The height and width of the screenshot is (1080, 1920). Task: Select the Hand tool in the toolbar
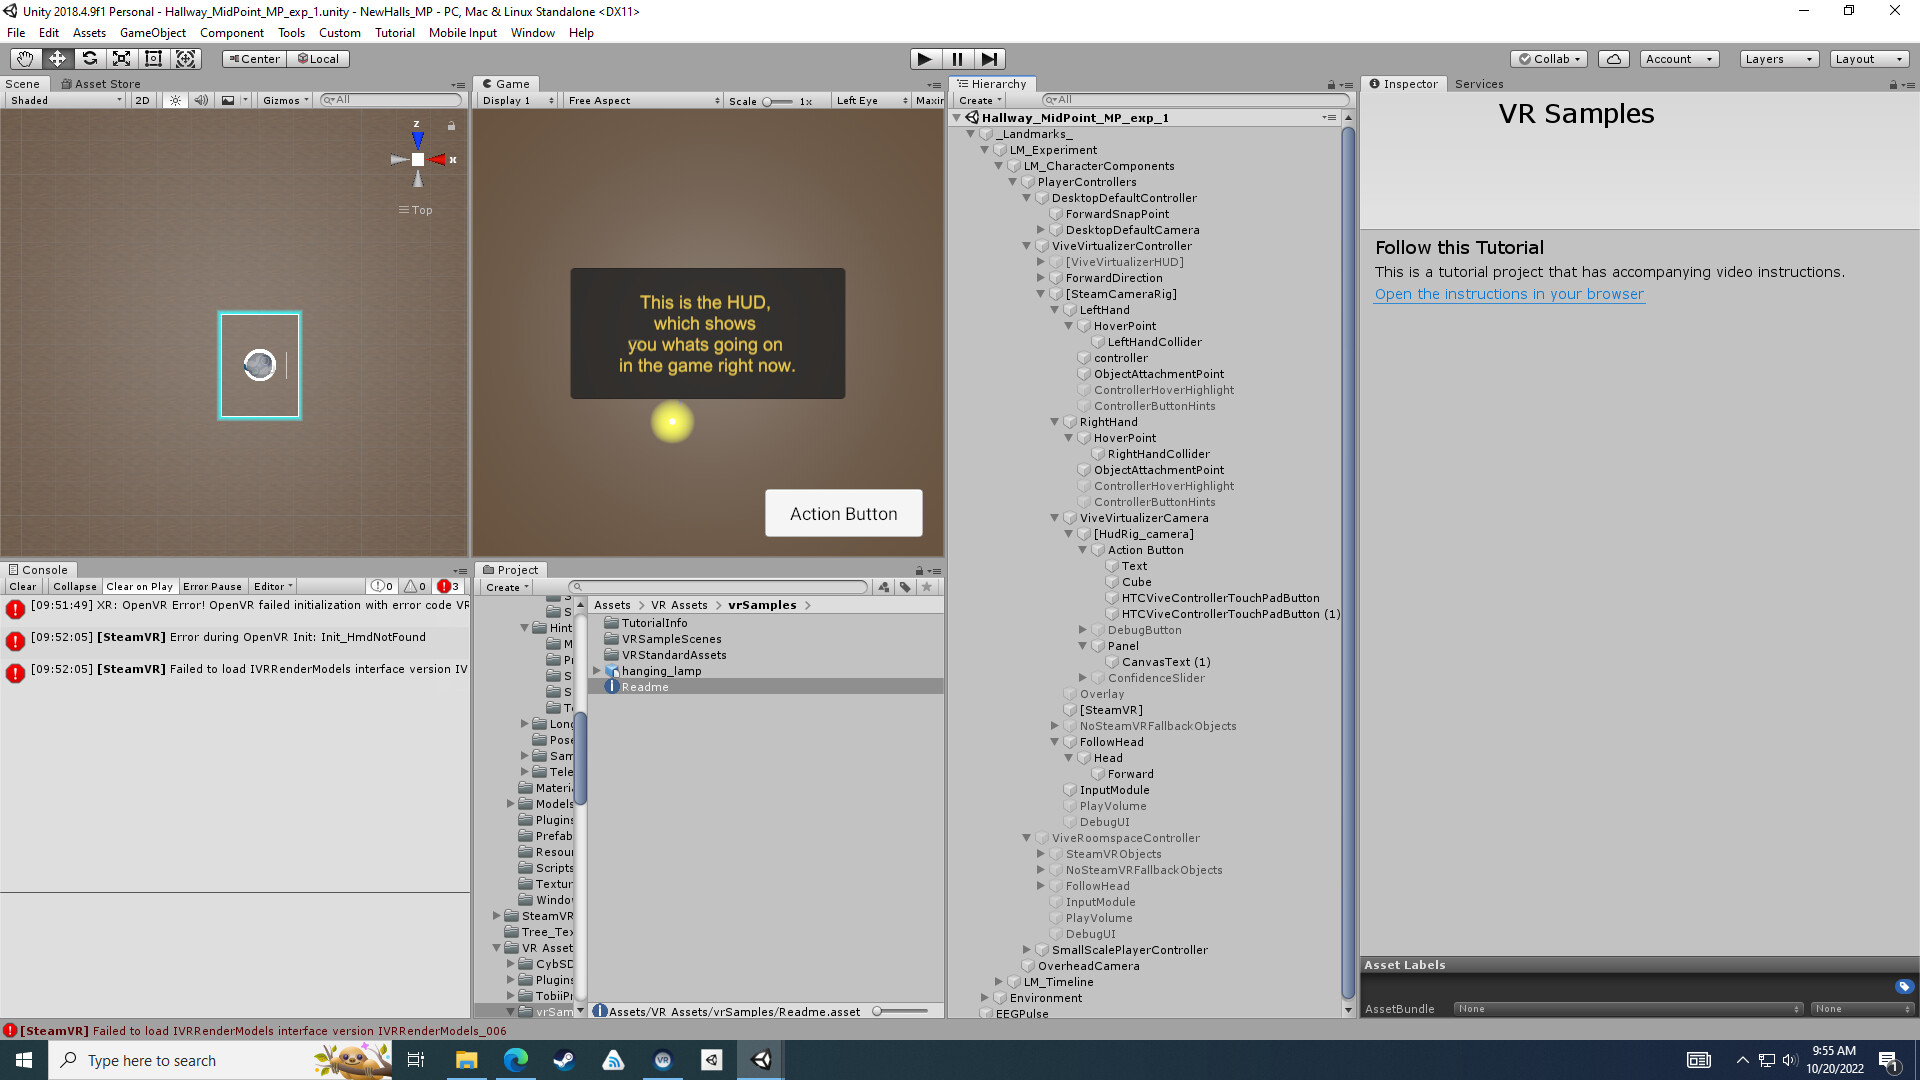[24, 58]
